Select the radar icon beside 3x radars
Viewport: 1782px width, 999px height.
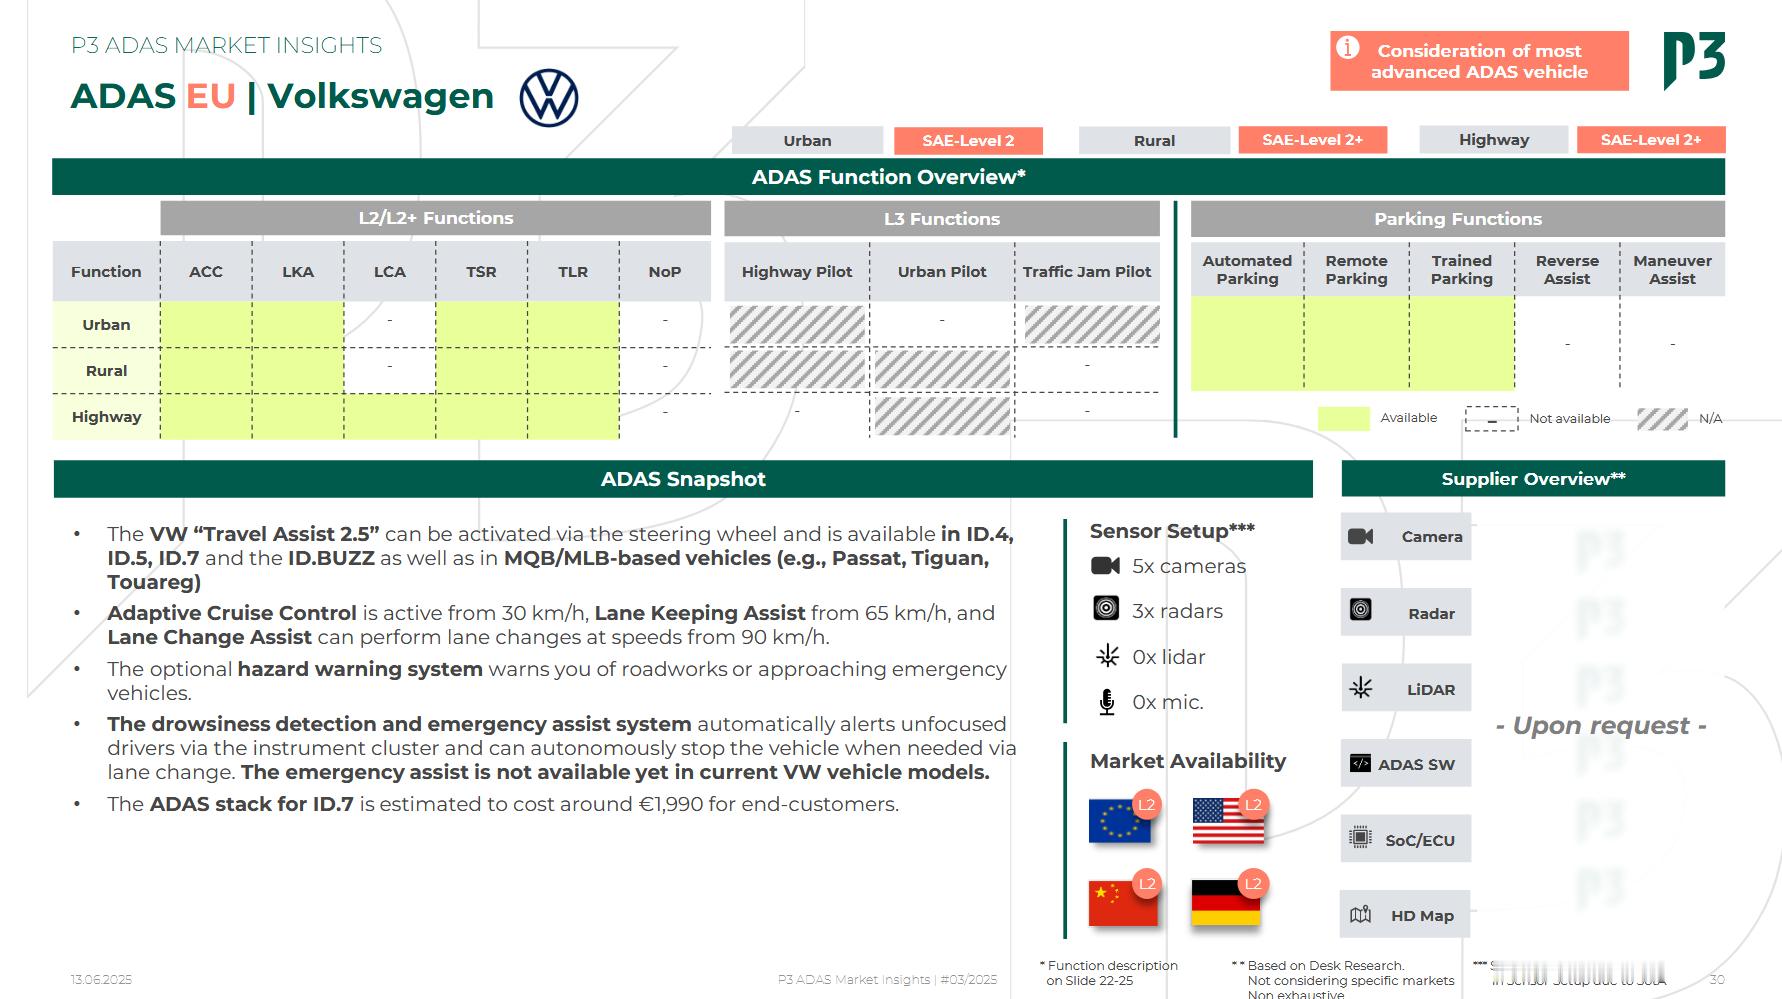pyautogui.click(x=1106, y=608)
